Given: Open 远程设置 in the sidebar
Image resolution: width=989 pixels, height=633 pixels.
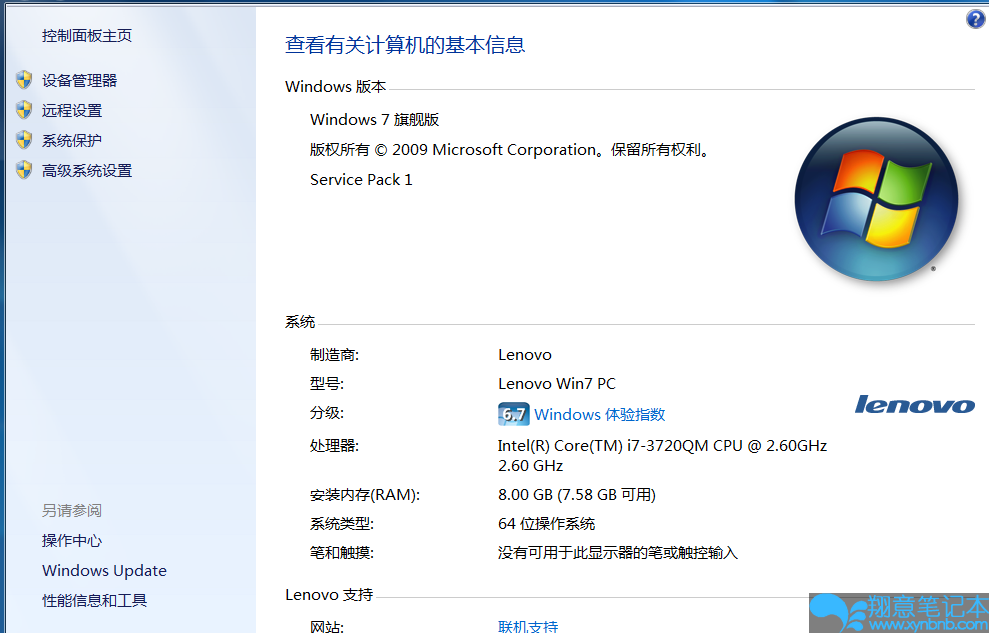Looking at the screenshot, I should pyautogui.click(x=72, y=111).
